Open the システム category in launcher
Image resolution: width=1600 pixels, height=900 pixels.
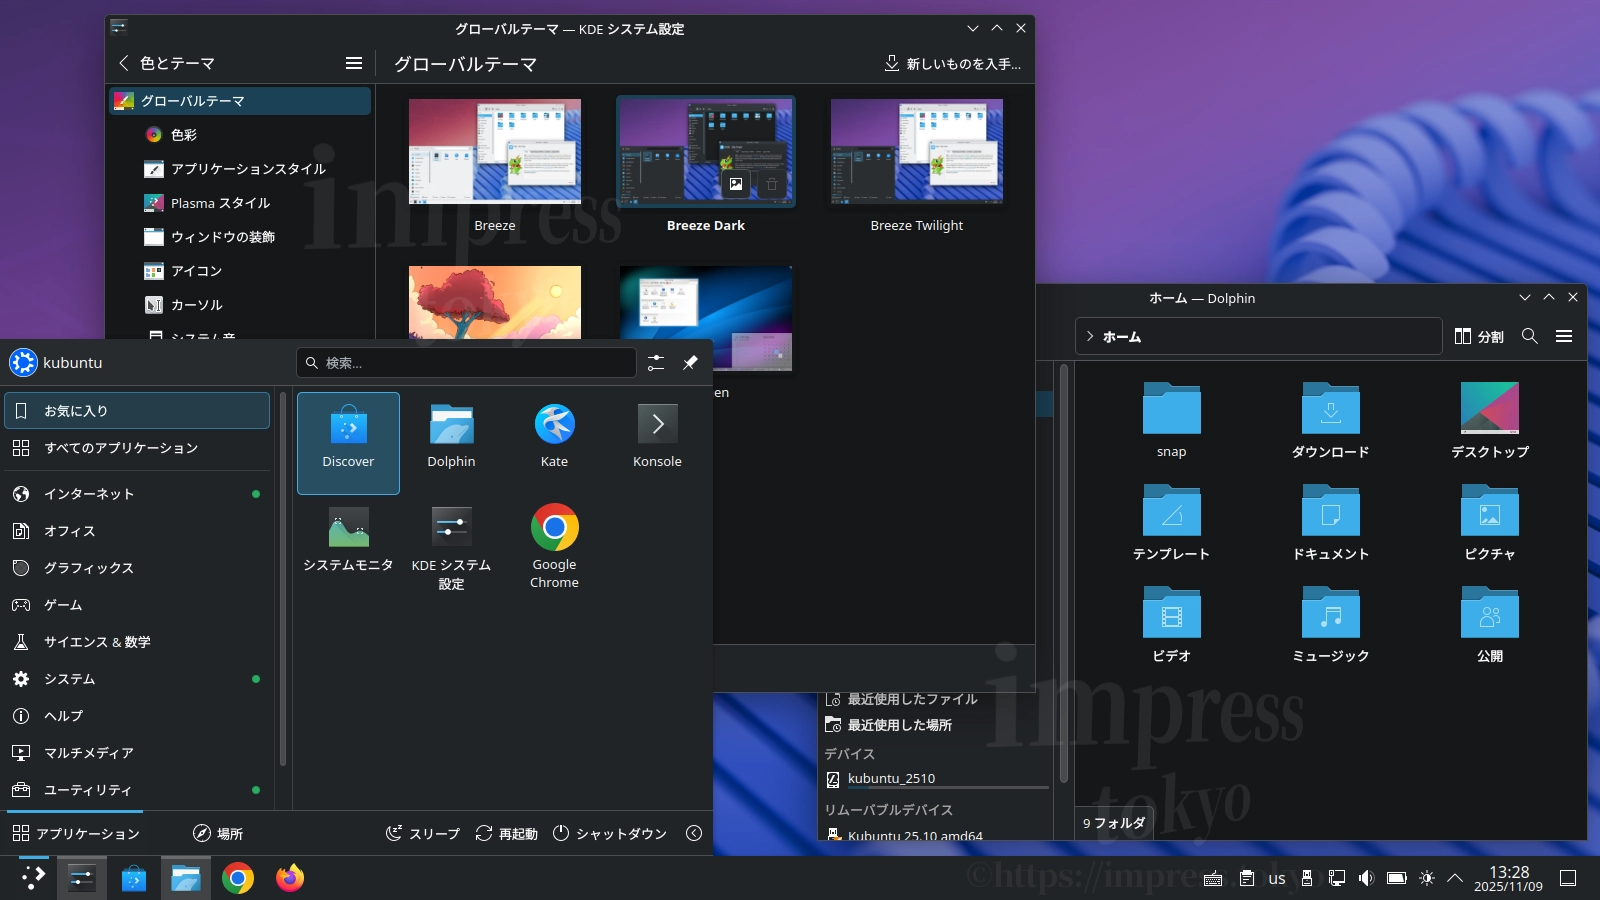137,679
